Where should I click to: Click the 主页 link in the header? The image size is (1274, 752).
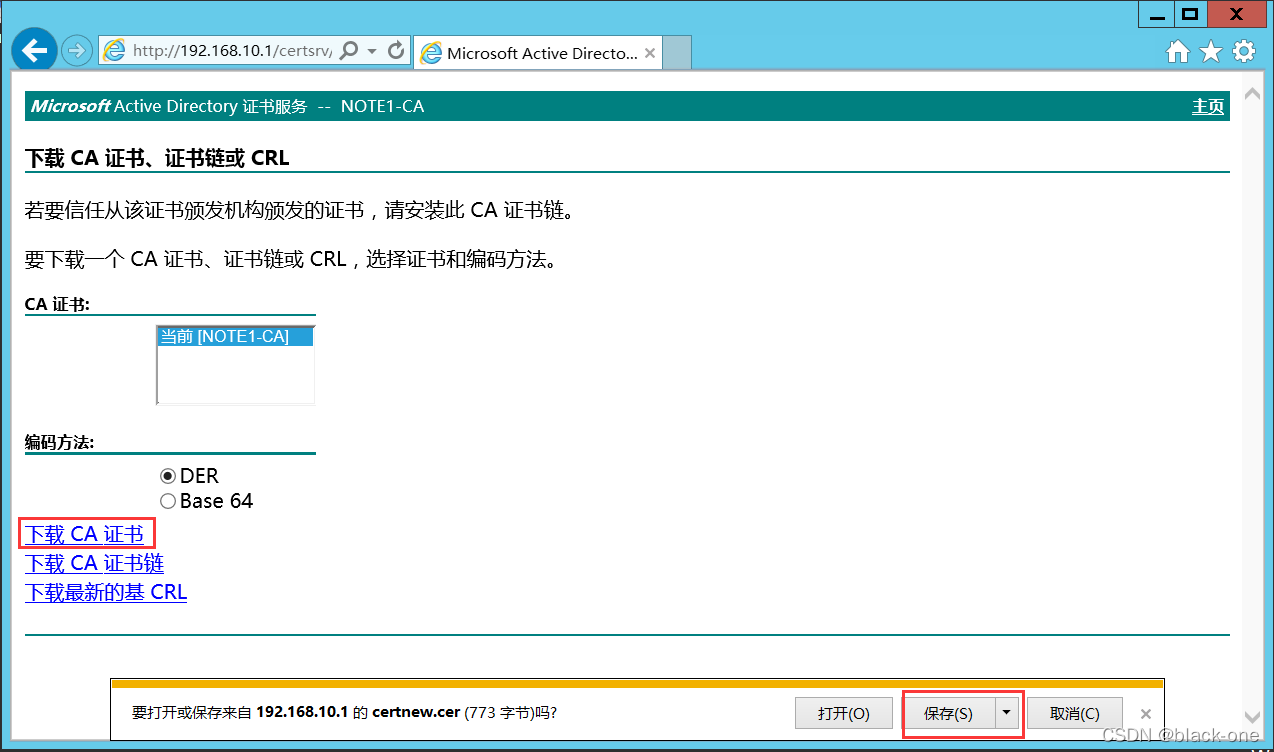(1208, 106)
